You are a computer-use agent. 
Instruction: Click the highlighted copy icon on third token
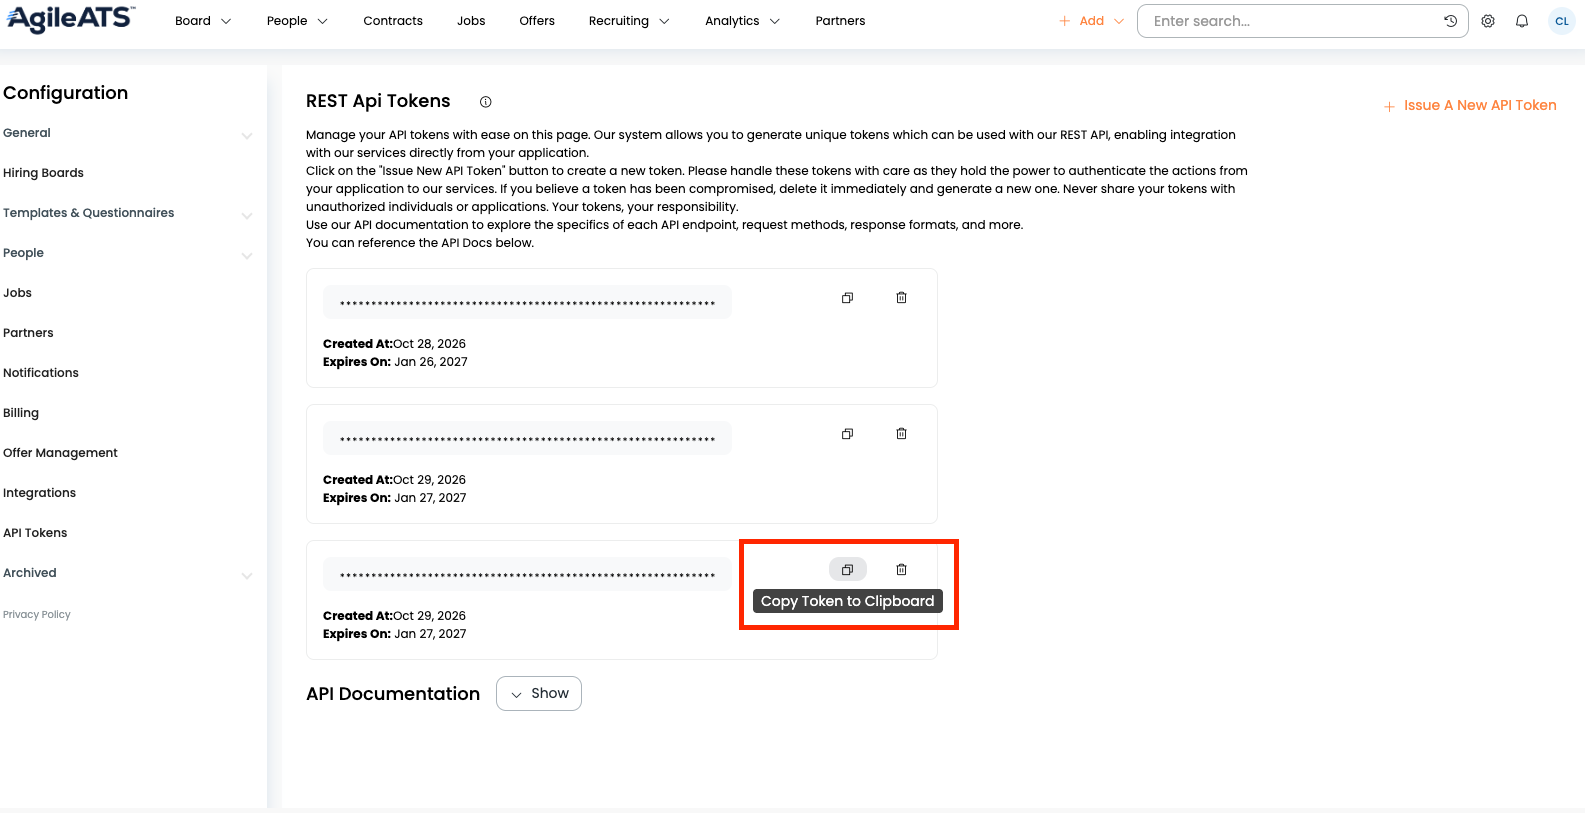(847, 570)
